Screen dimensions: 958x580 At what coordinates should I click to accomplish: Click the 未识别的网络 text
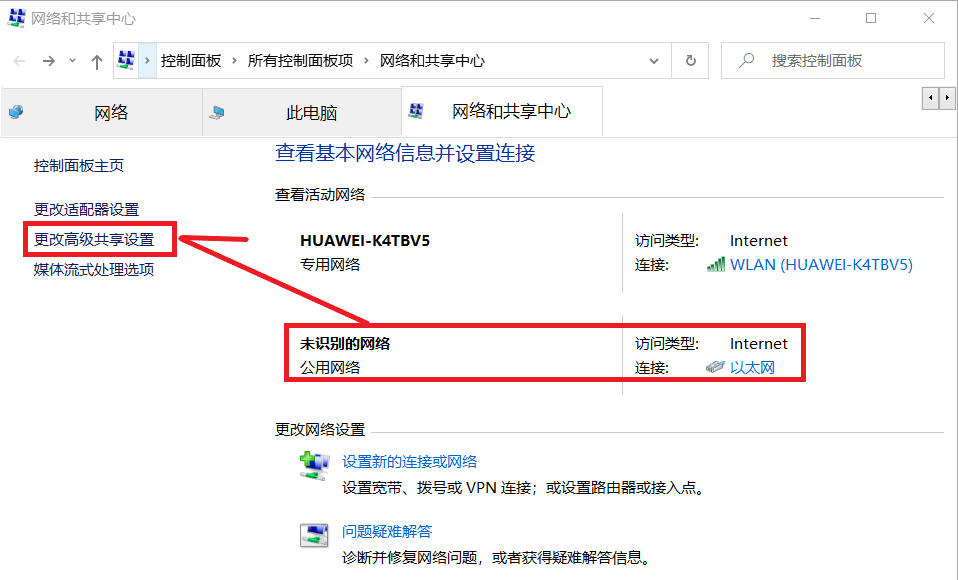tap(345, 343)
